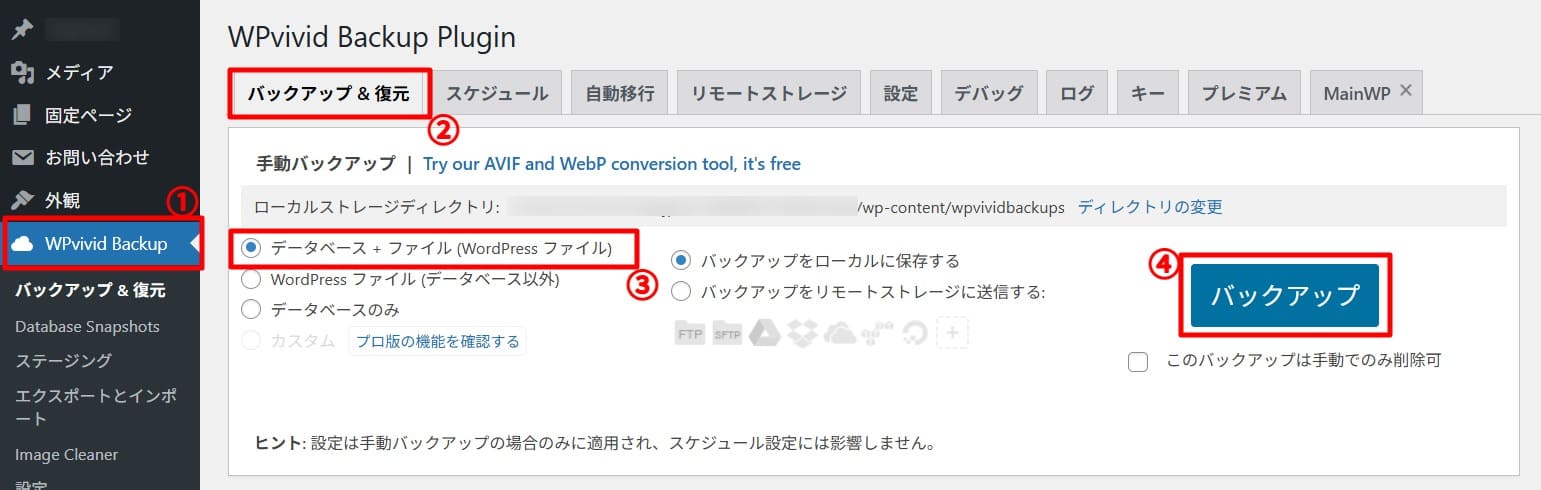Click the DigitalOcean Spaces storage icon
The image size is (1541, 490).
[914, 333]
